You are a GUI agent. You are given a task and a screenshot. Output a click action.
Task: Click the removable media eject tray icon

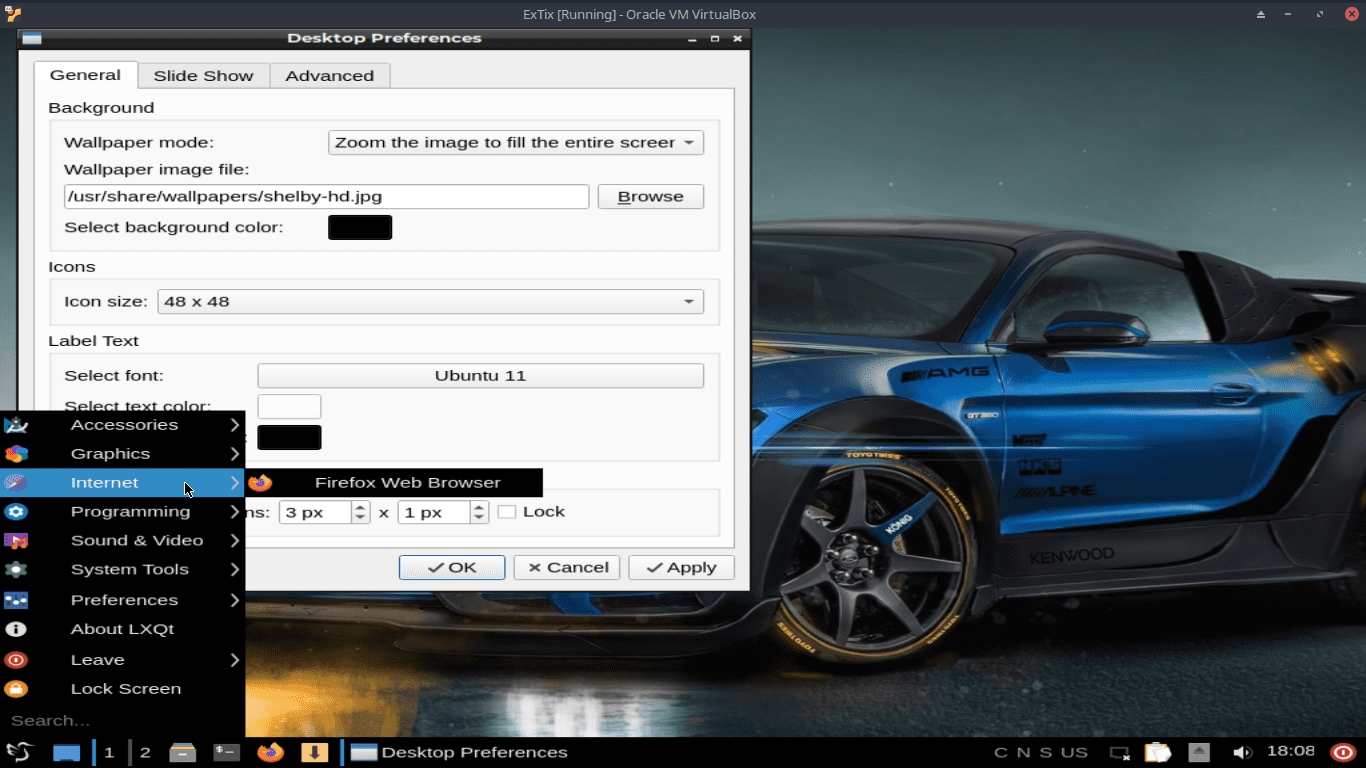tap(1199, 752)
